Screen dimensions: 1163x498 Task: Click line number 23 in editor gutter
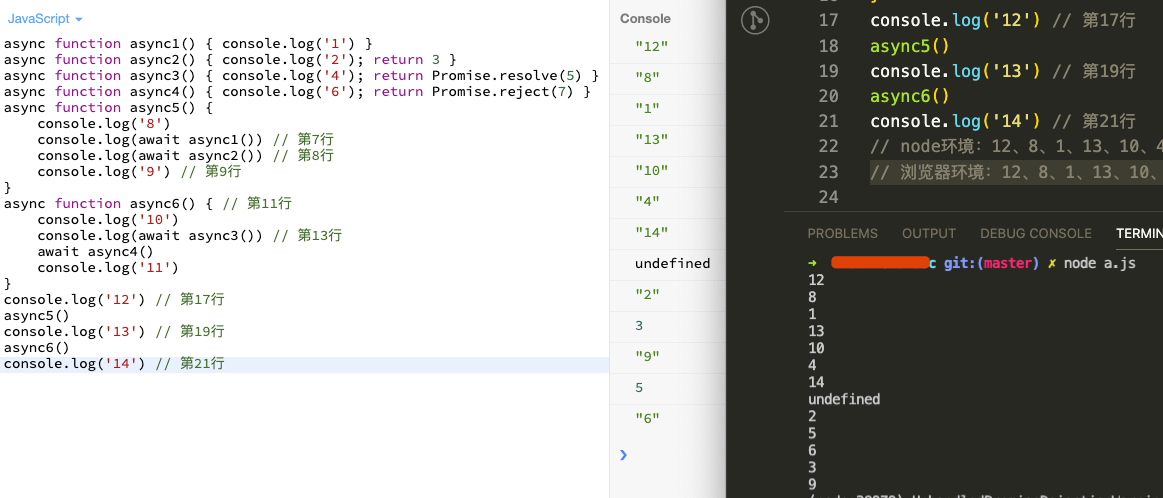pyautogui.click(x=828, y=172)
